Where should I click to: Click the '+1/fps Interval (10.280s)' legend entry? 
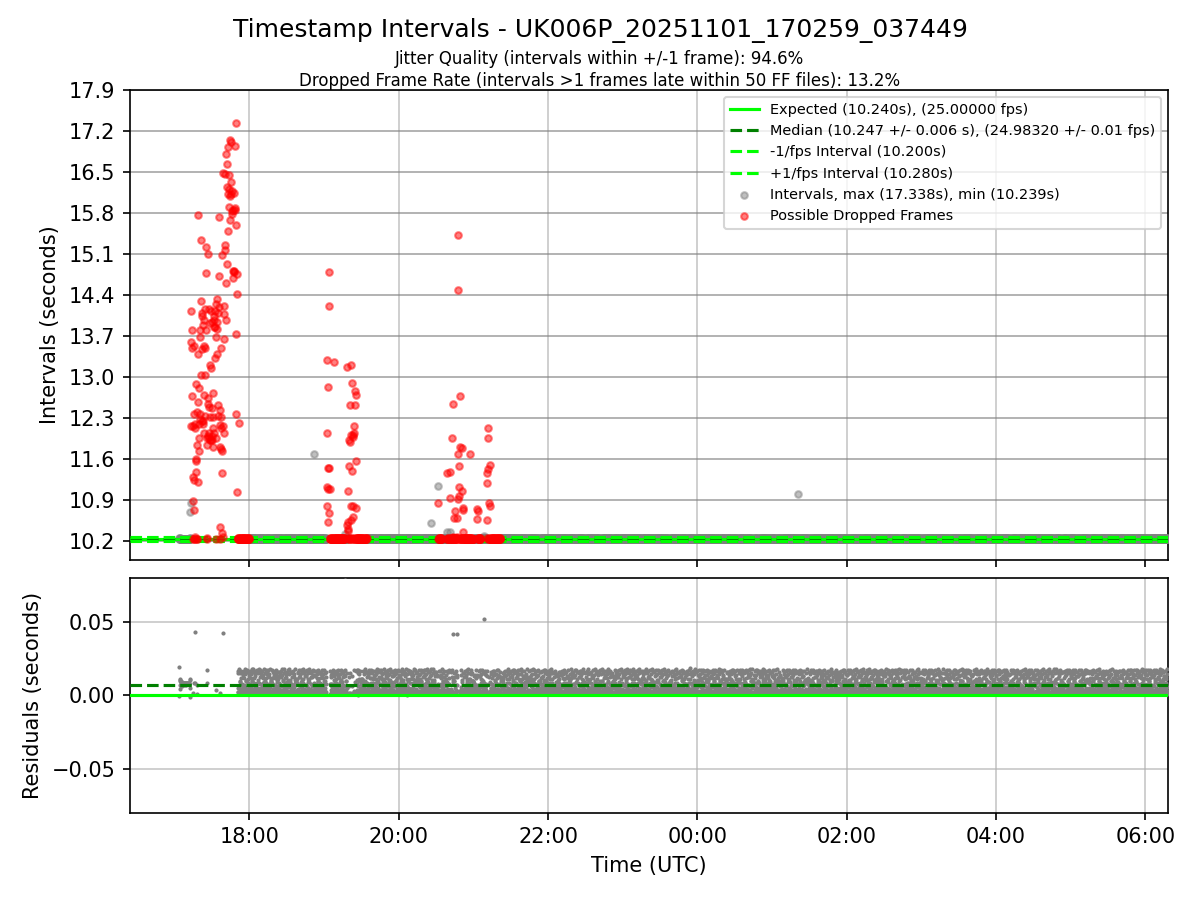(861, 172)
